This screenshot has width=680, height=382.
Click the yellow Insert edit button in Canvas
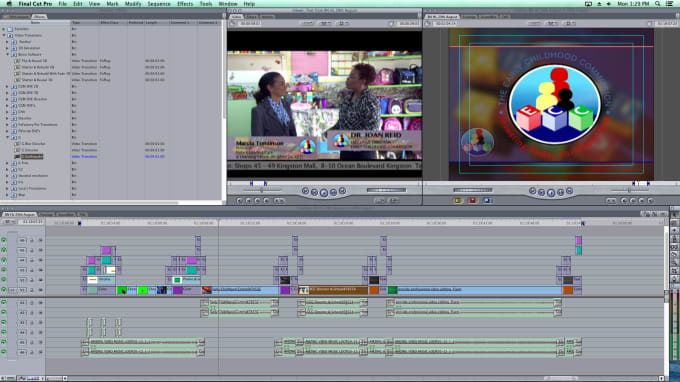[x=458, y=200]
